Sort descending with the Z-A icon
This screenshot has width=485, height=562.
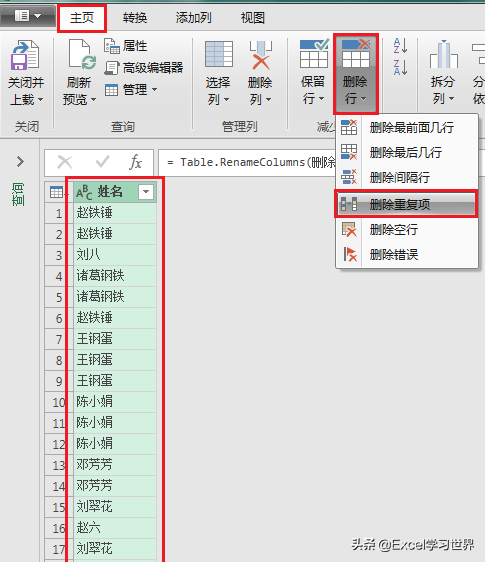point(400,67)
